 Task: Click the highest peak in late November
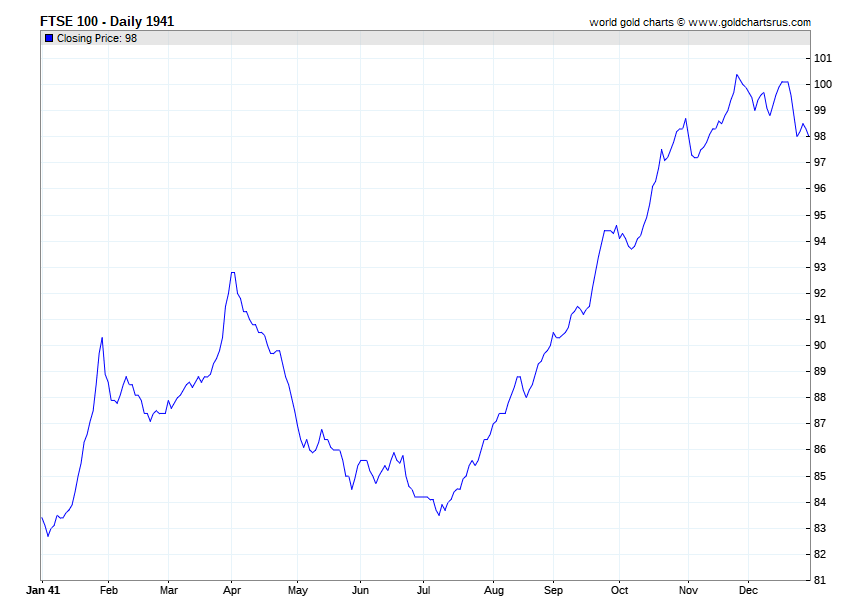click(x=737, y=74)
